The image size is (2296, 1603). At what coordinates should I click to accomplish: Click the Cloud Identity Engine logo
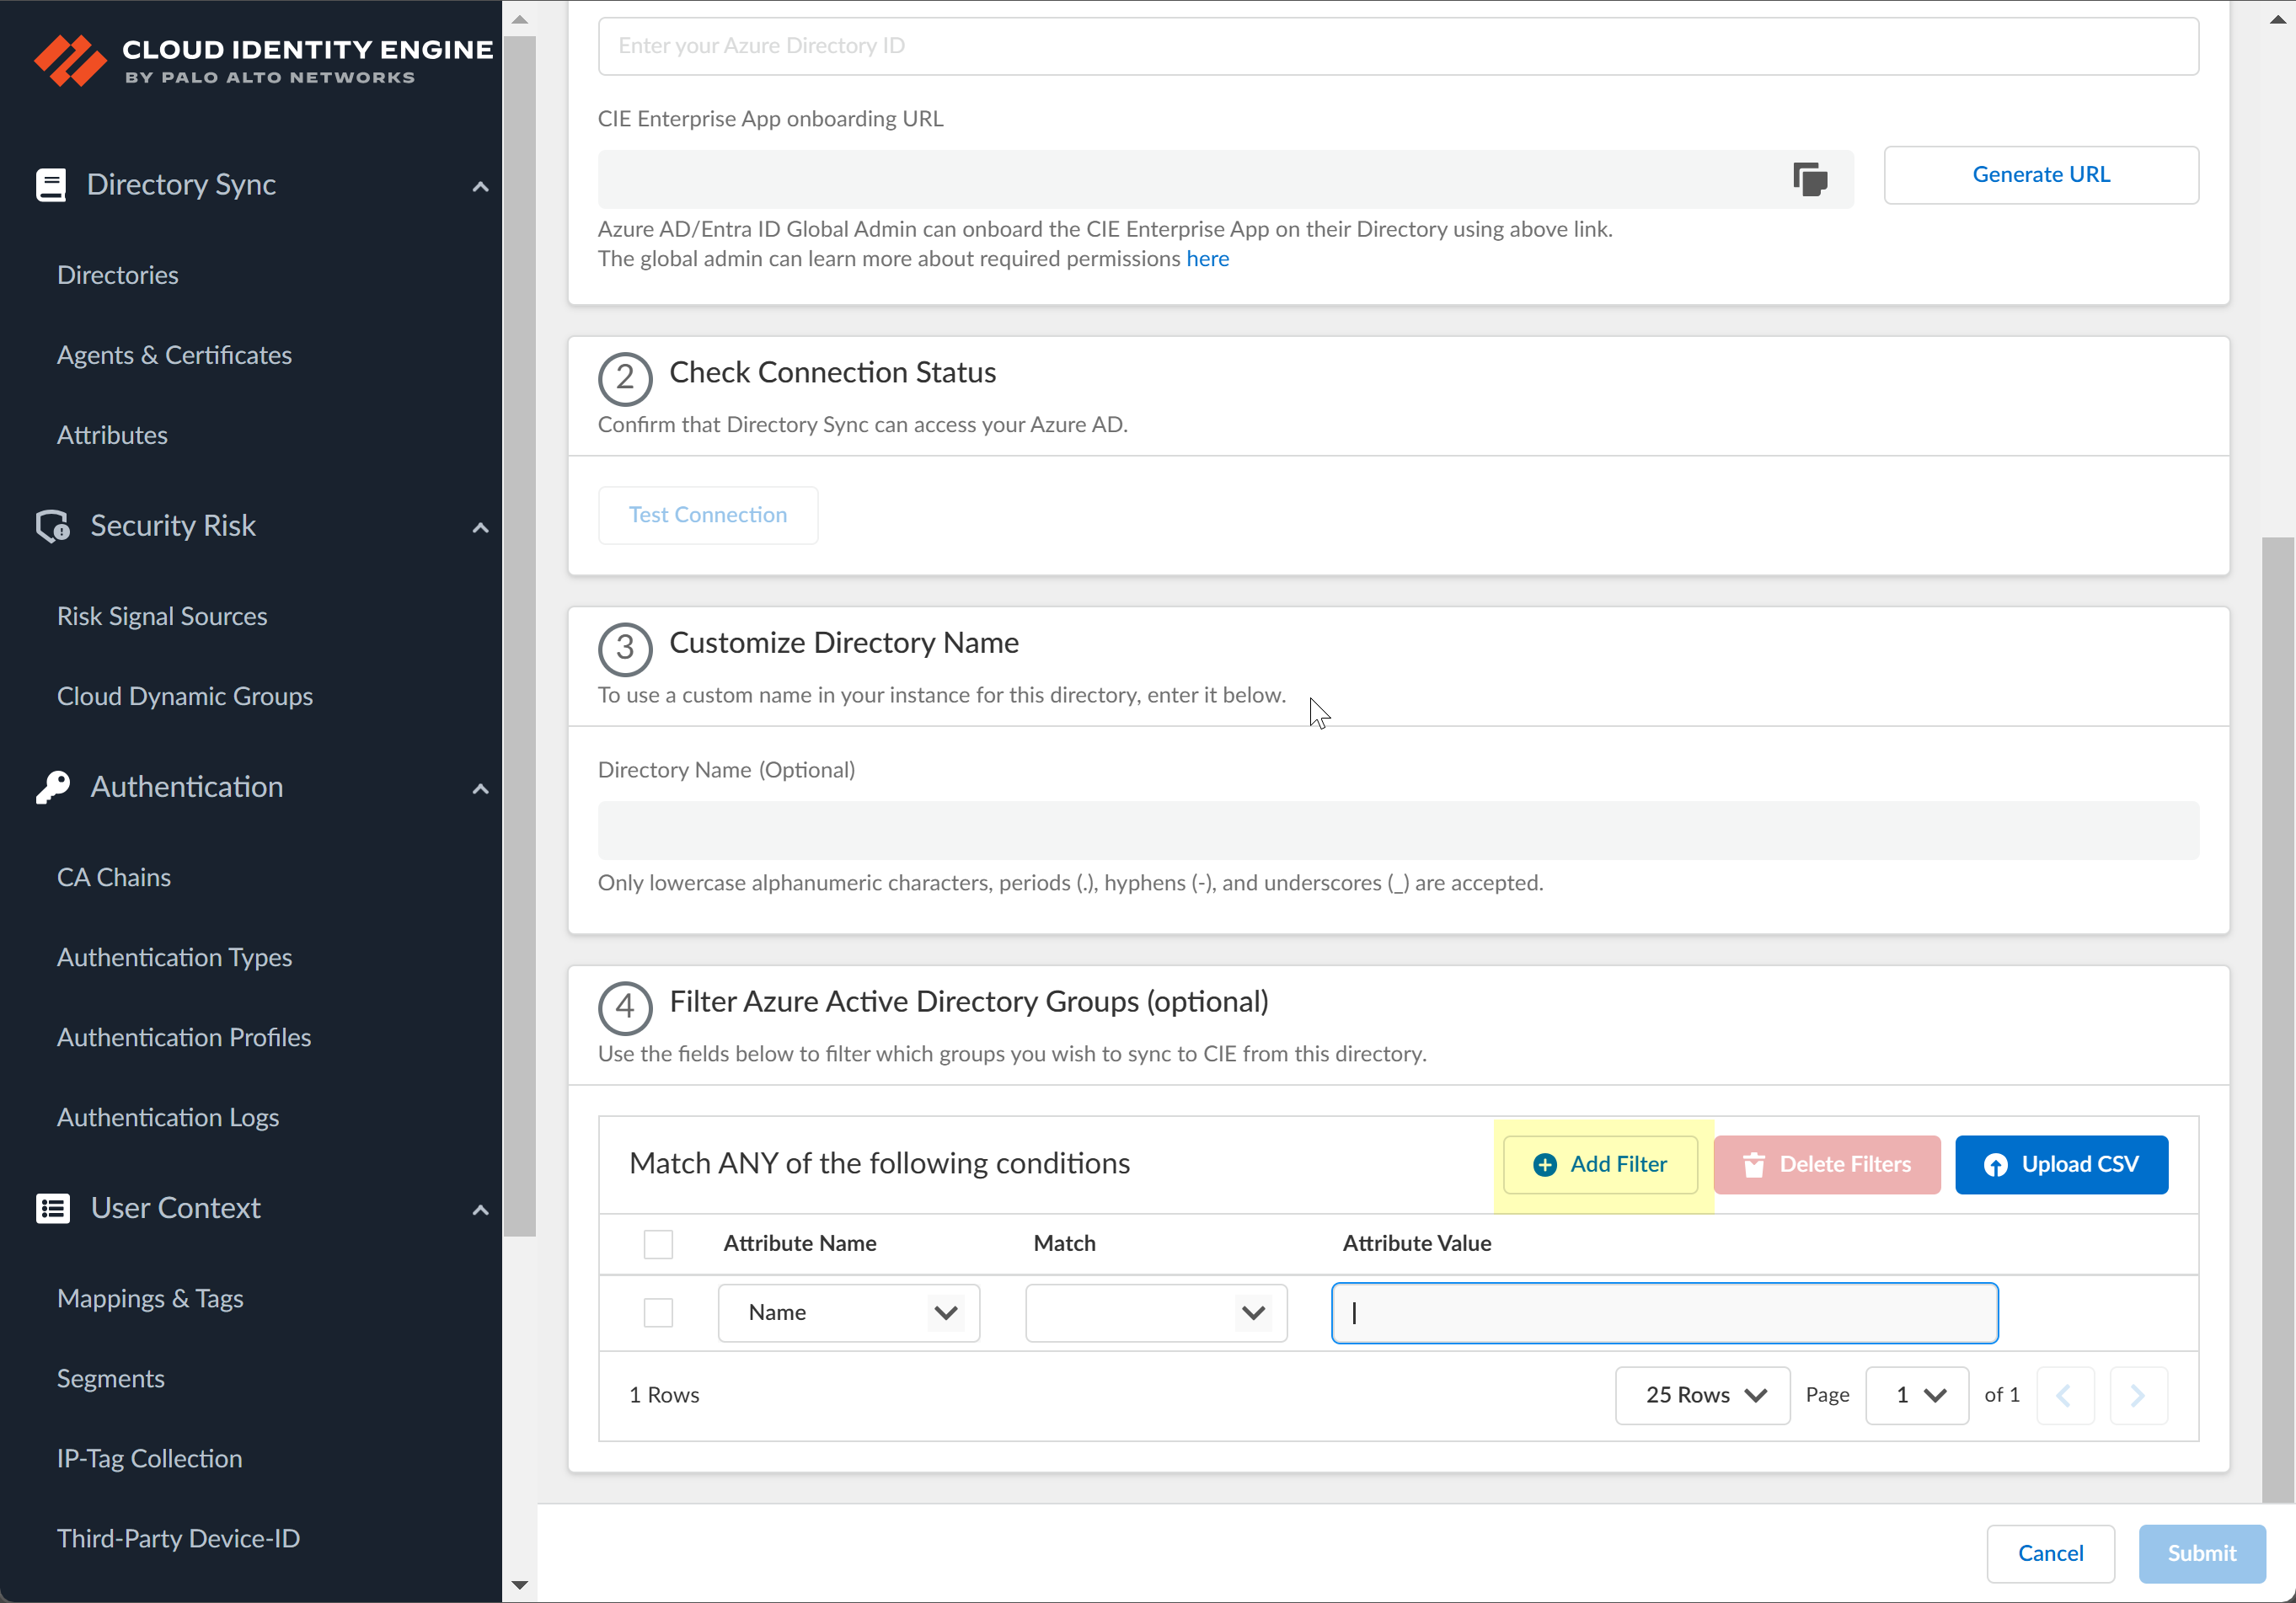point(263,60)
